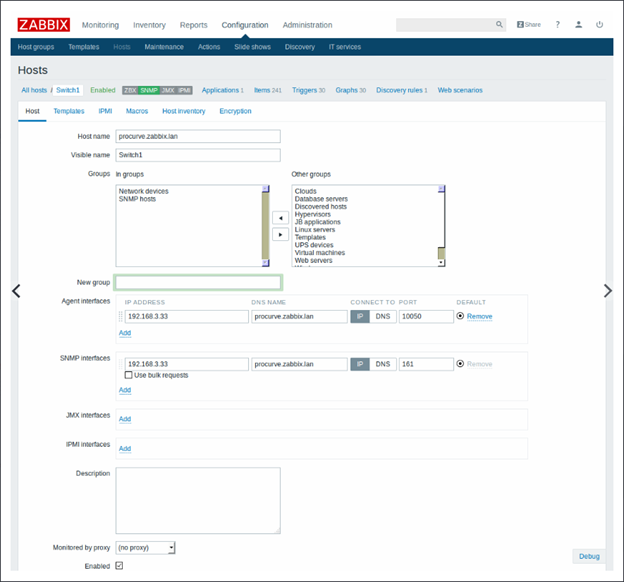The image size is (624, 582).
Task: Move group right with arrow button
Action: click(281, 234)
